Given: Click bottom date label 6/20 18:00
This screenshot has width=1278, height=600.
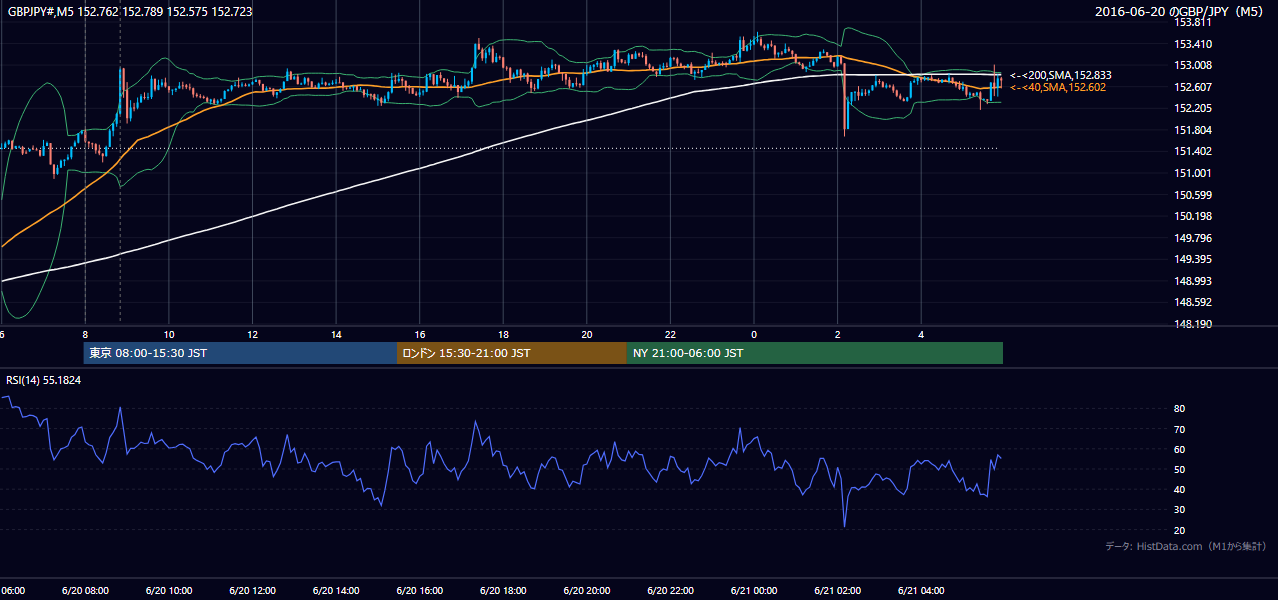Looking at the screenshot, I should tap(503, 591).
